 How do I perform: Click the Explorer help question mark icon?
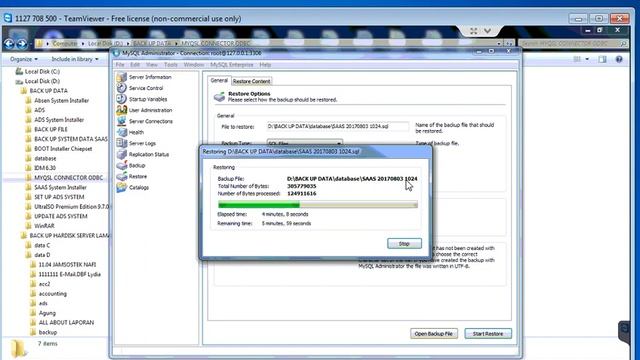(x=619, y=59)
